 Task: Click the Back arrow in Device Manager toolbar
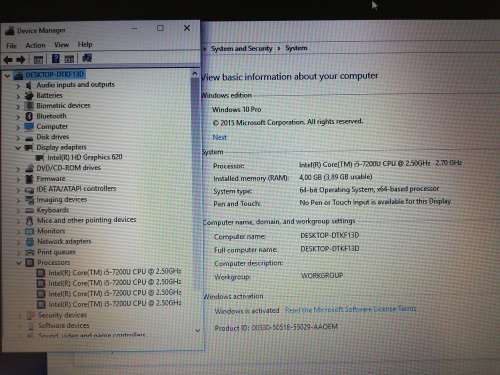[8, 60]
